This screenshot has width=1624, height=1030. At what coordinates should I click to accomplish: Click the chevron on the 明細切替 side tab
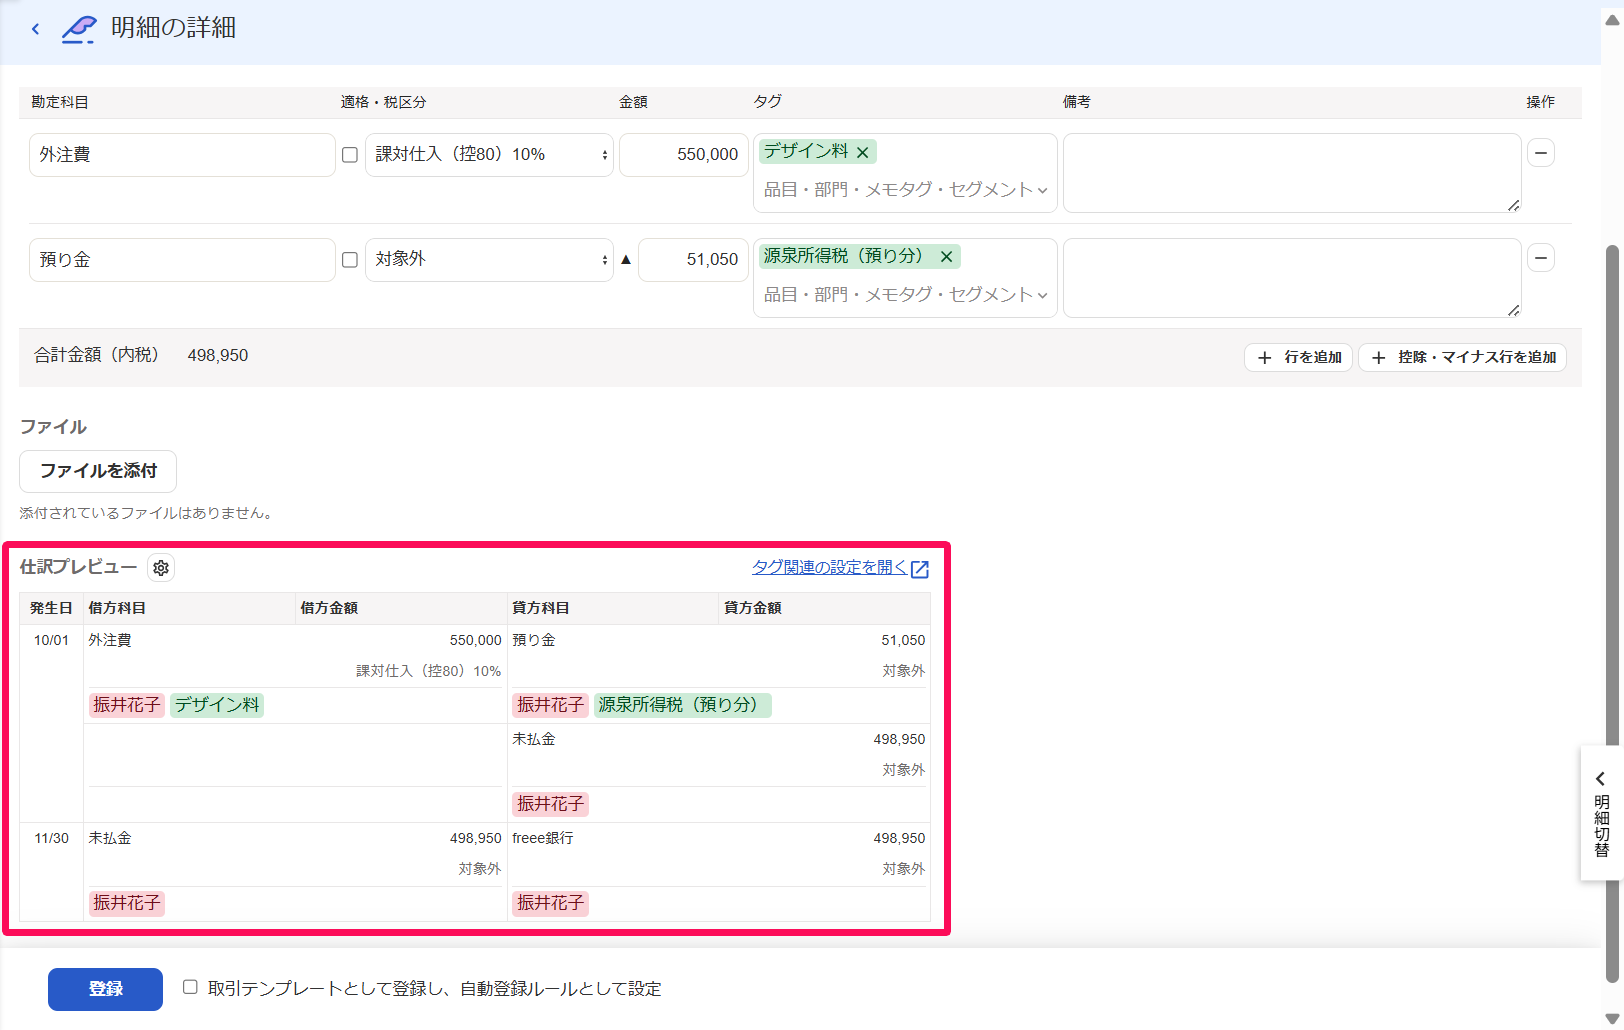(1600, 778)
